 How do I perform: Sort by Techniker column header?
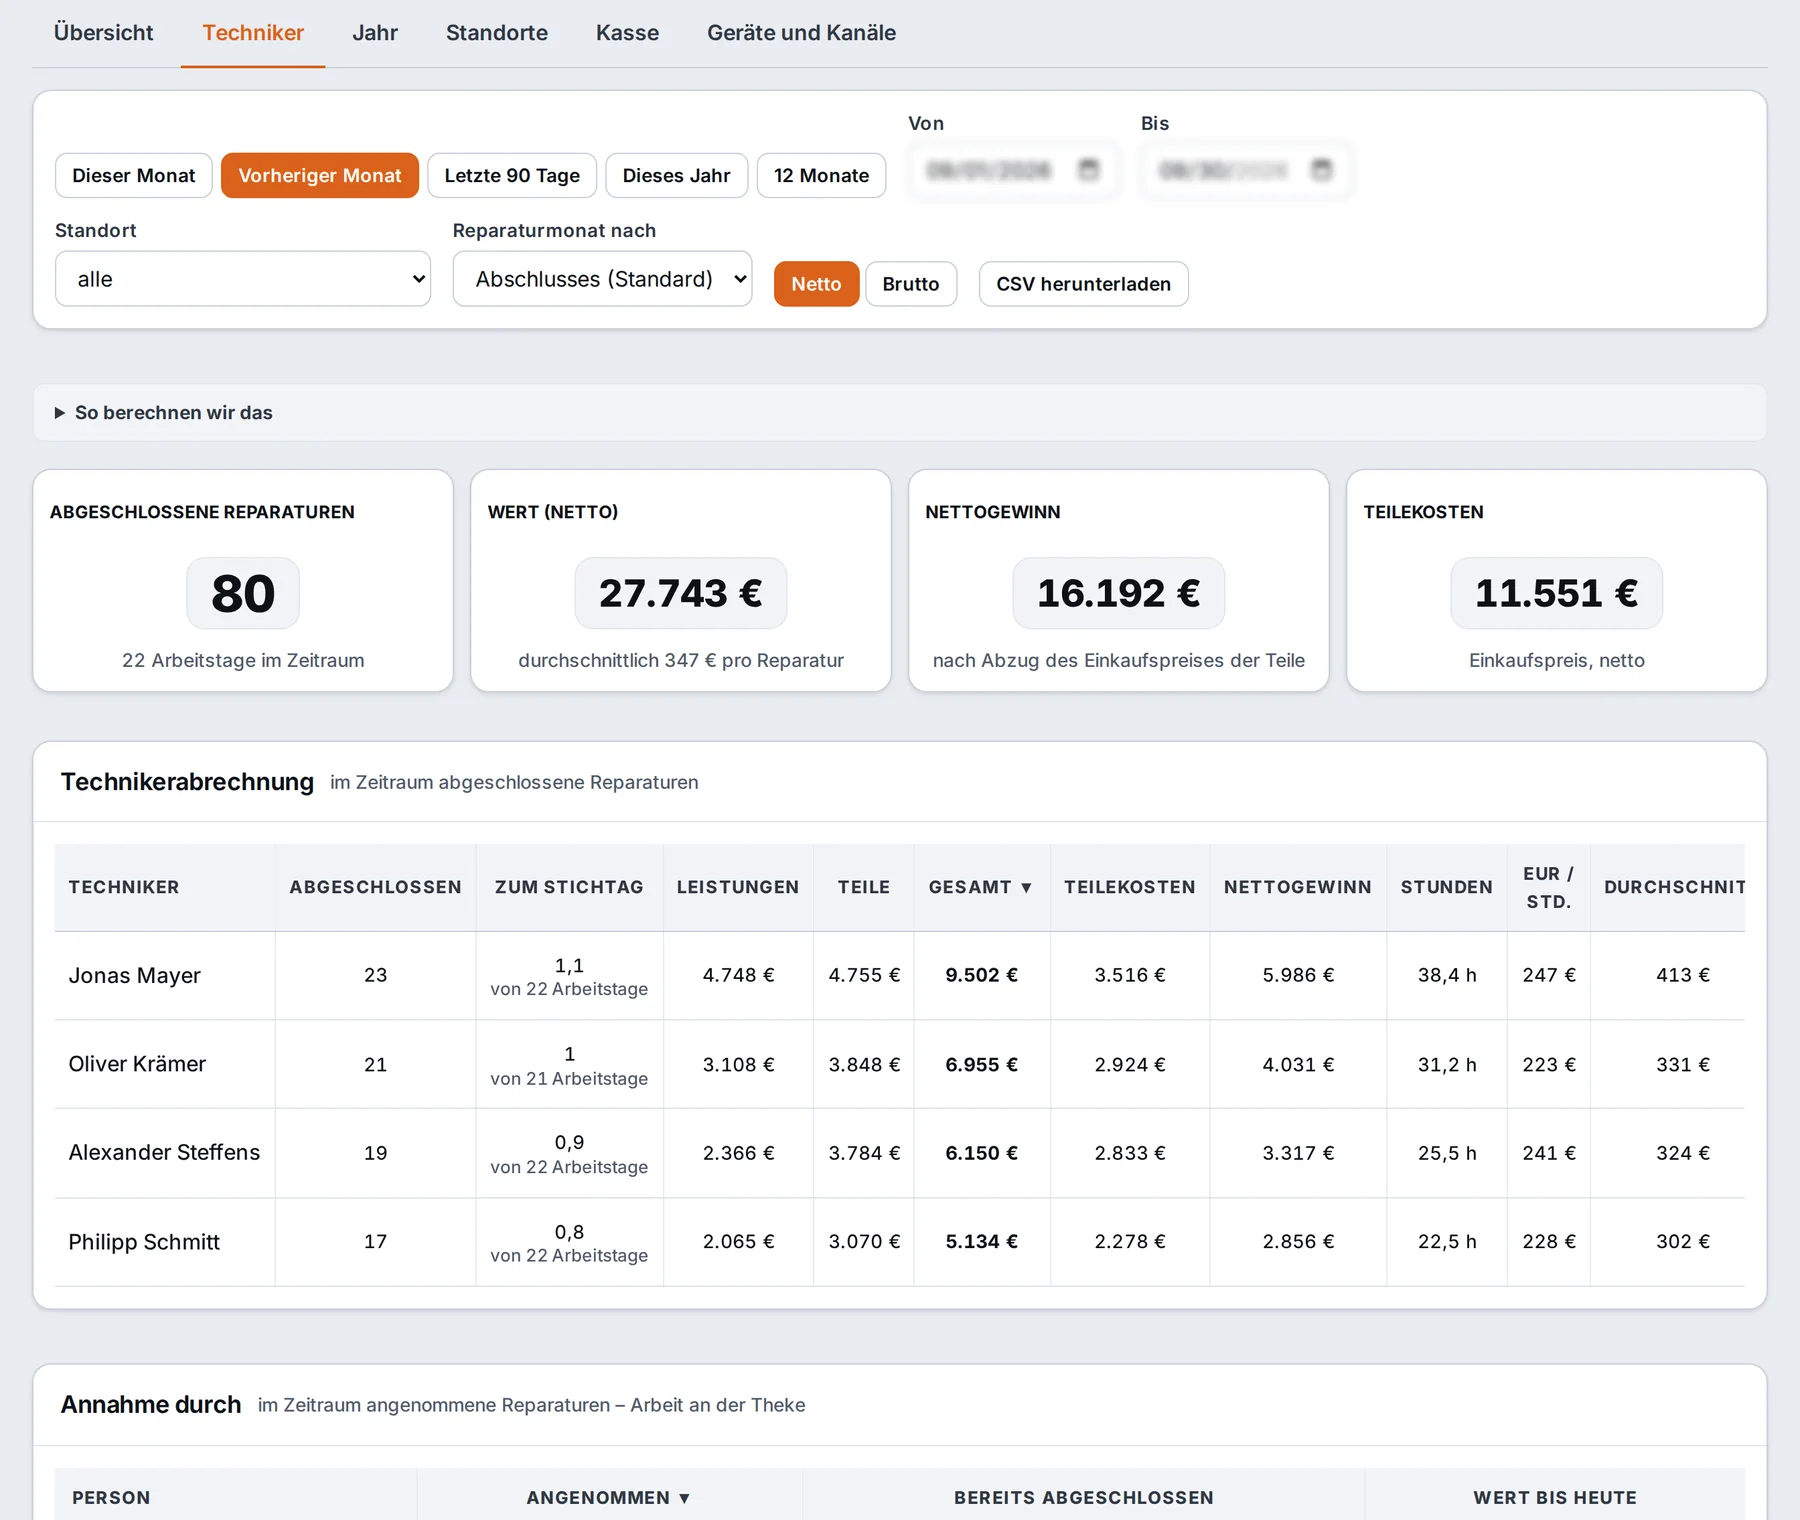tap(165, 887)
